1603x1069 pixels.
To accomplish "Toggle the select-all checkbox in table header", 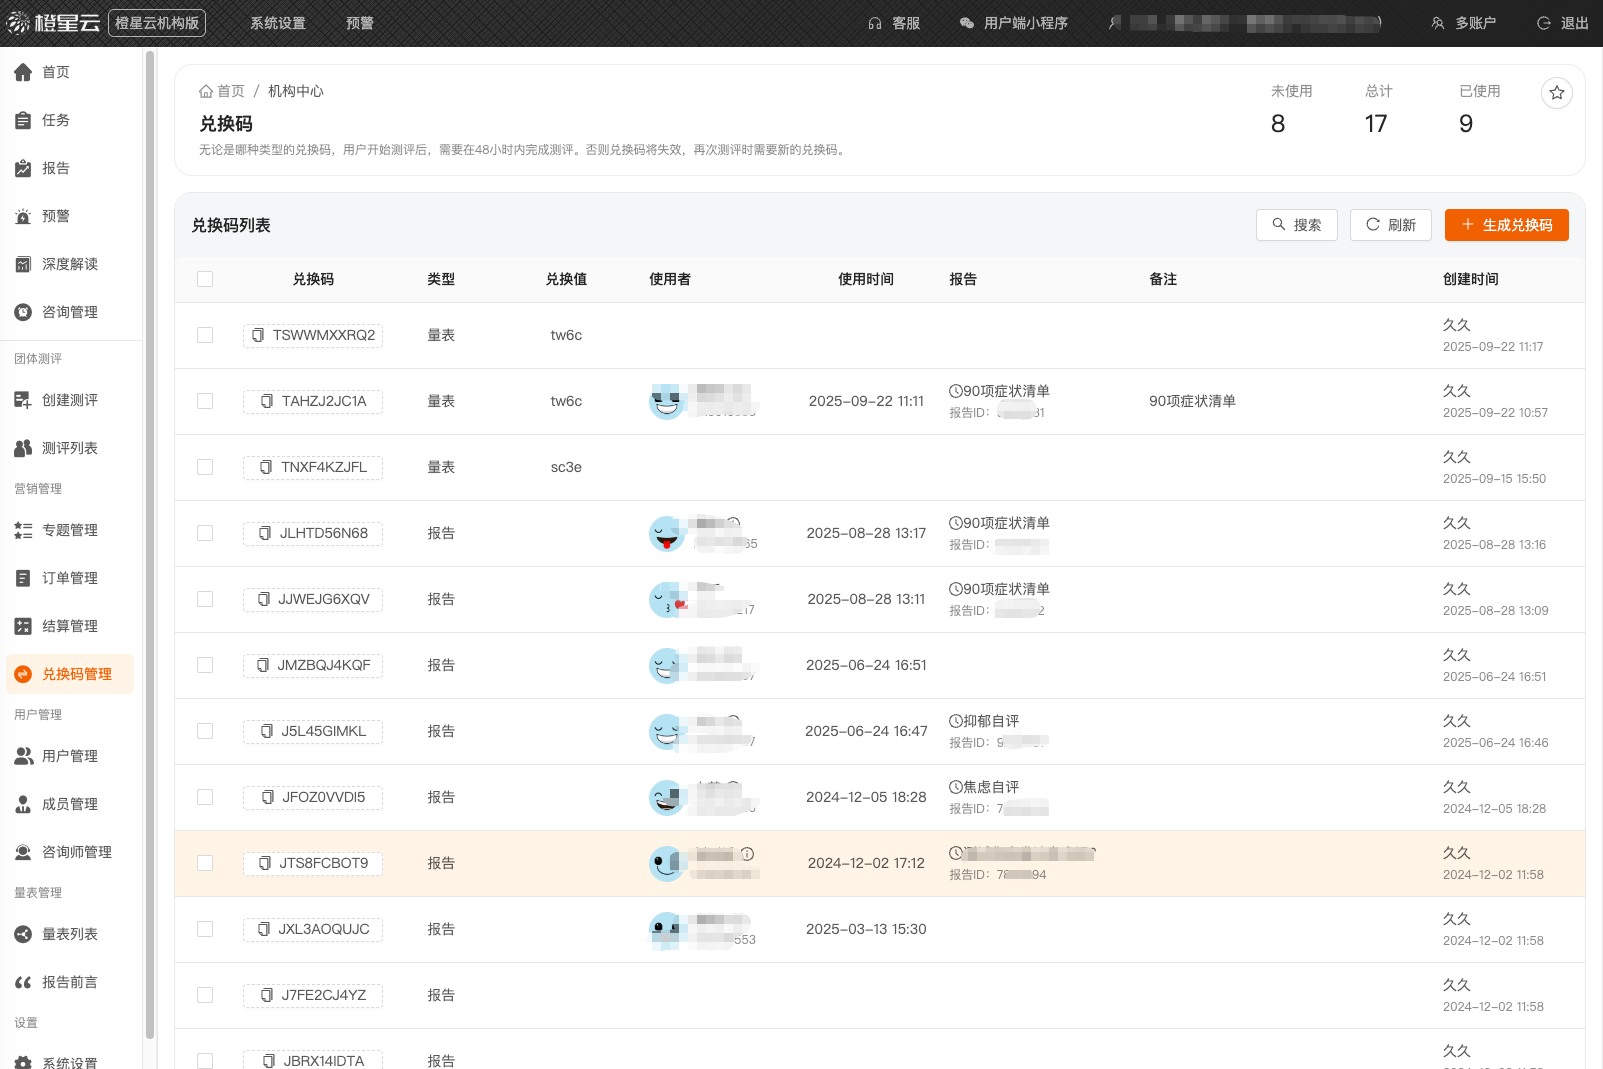I will [205, 279].
